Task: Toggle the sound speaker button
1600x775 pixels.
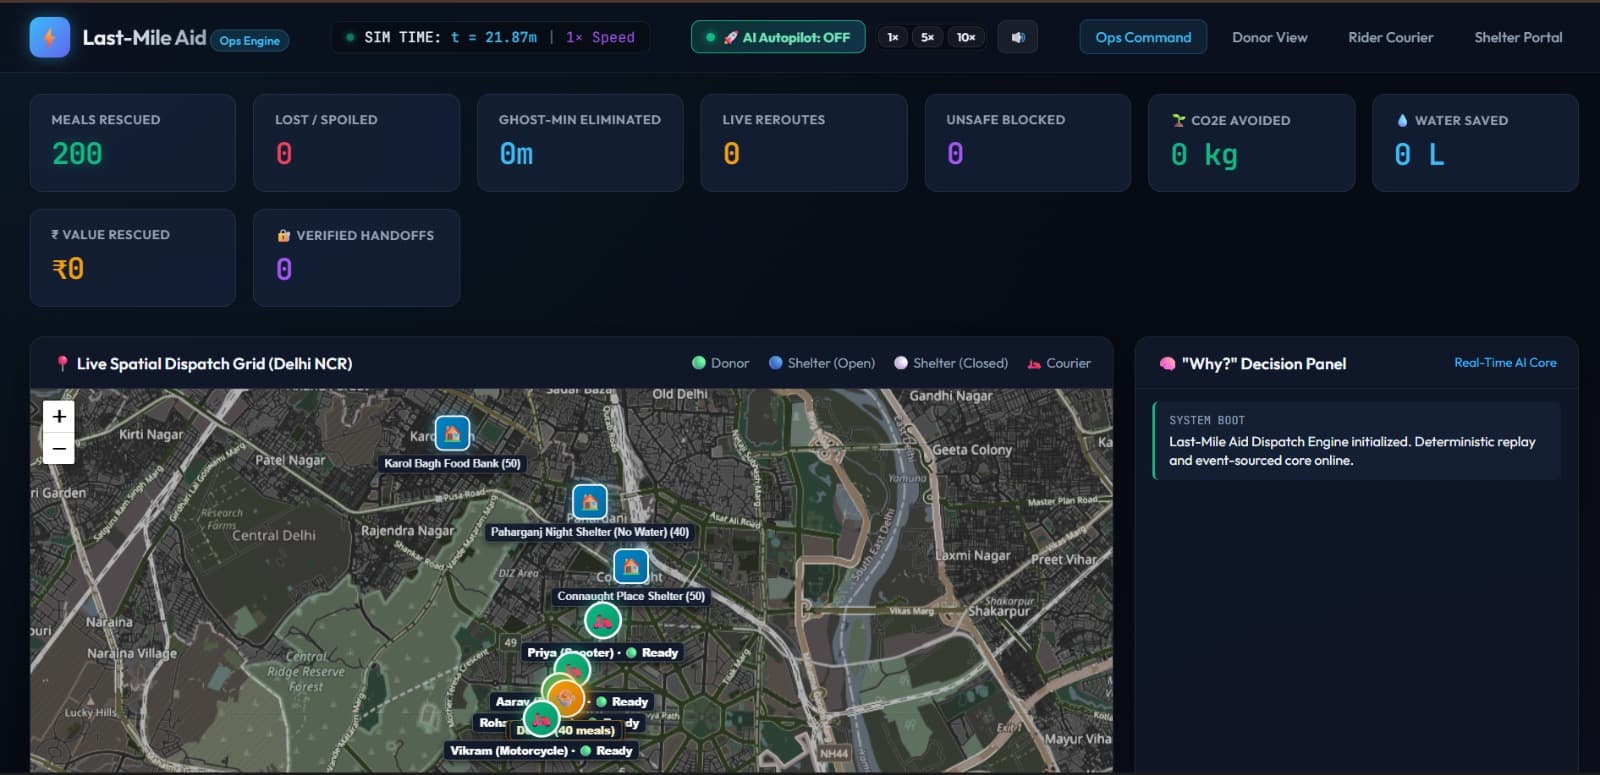Action: click(x=1018, y=38)
